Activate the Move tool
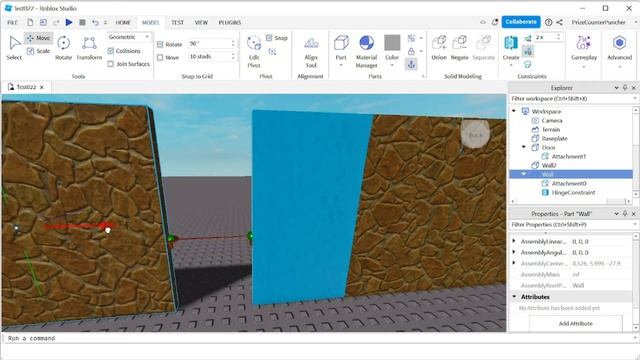This screenshot has width=640, height=360. pos(38,38)
